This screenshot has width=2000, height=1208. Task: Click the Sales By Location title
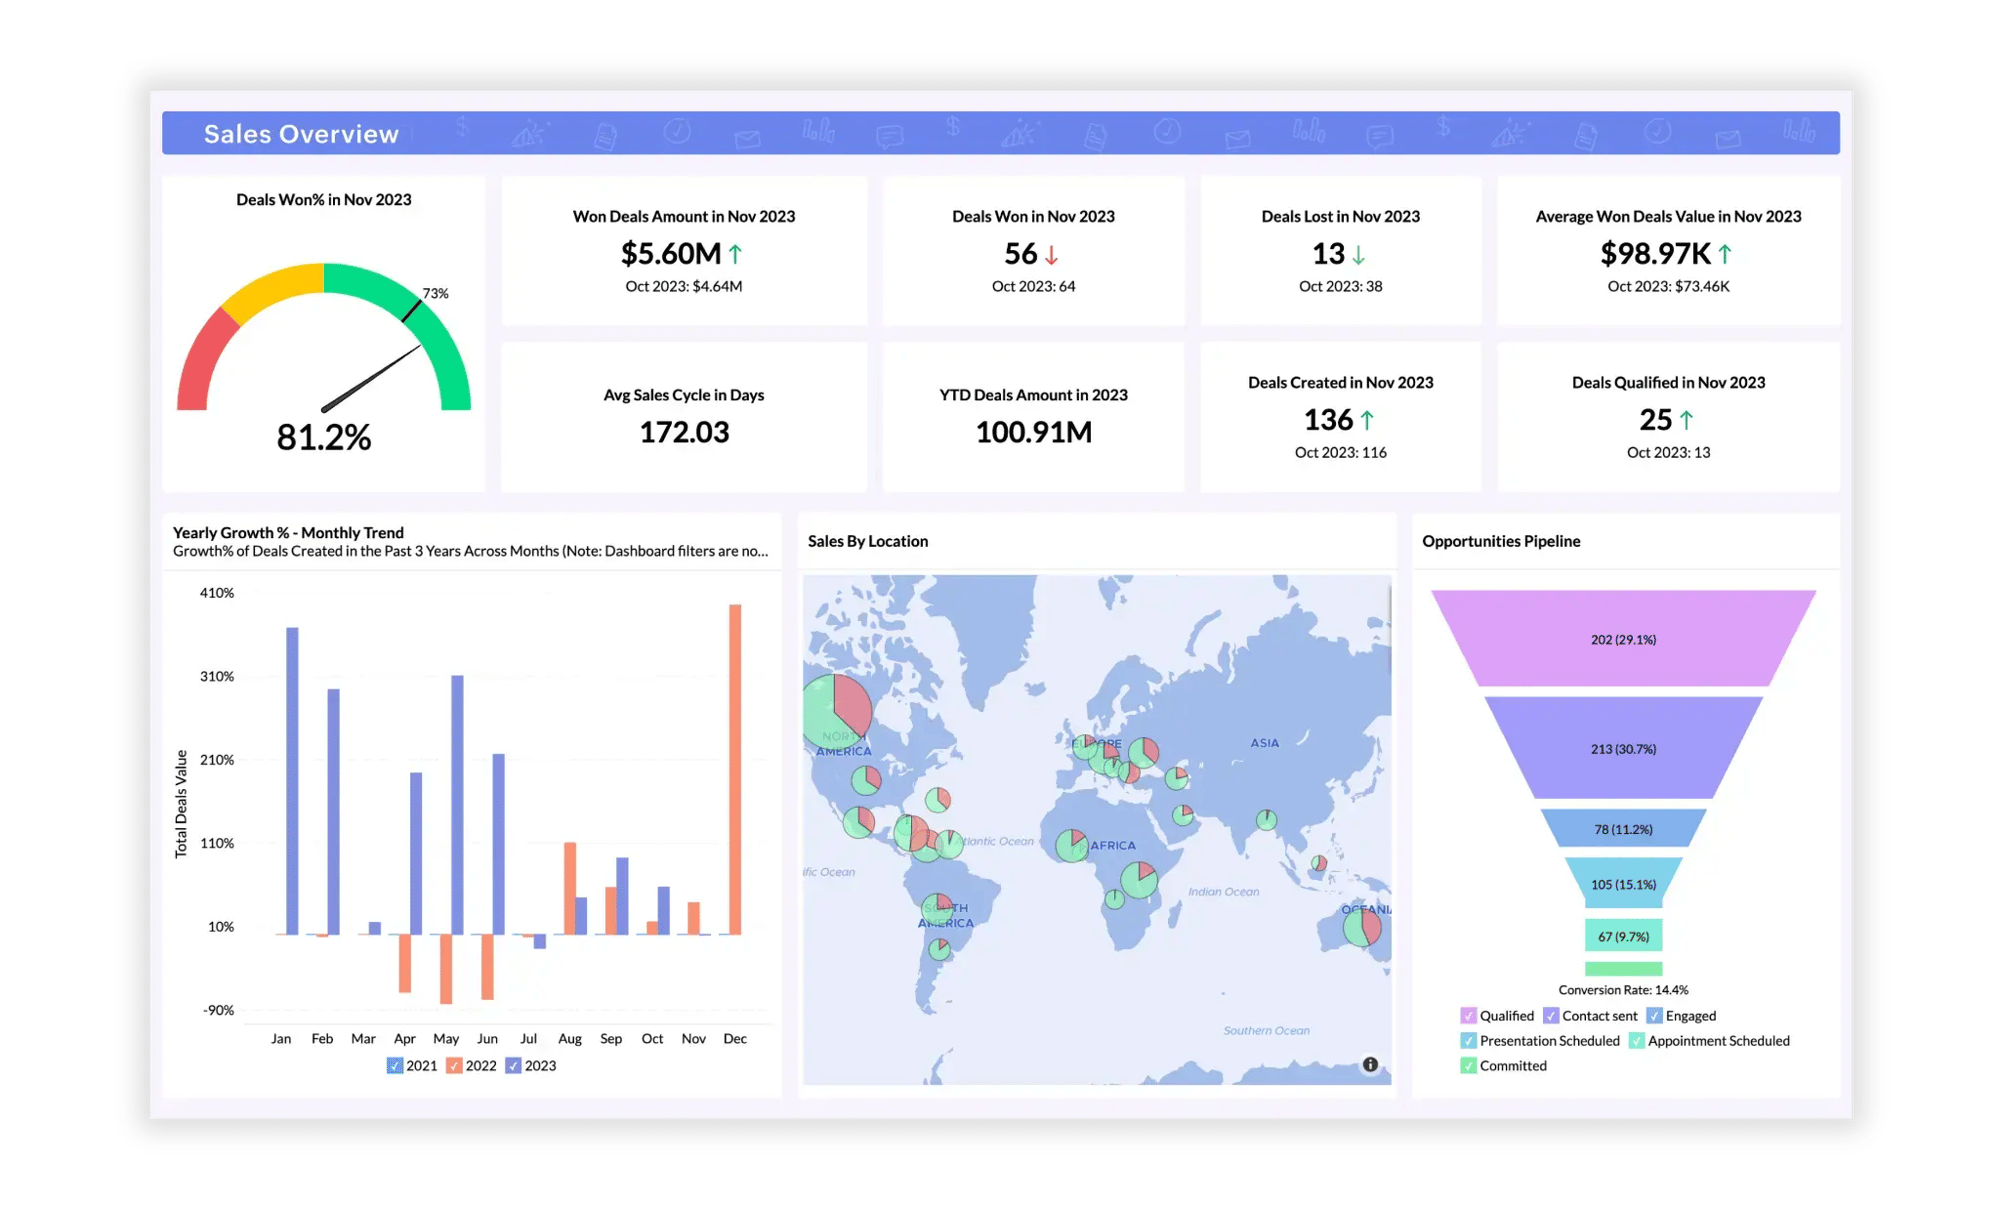pos(868,541)
